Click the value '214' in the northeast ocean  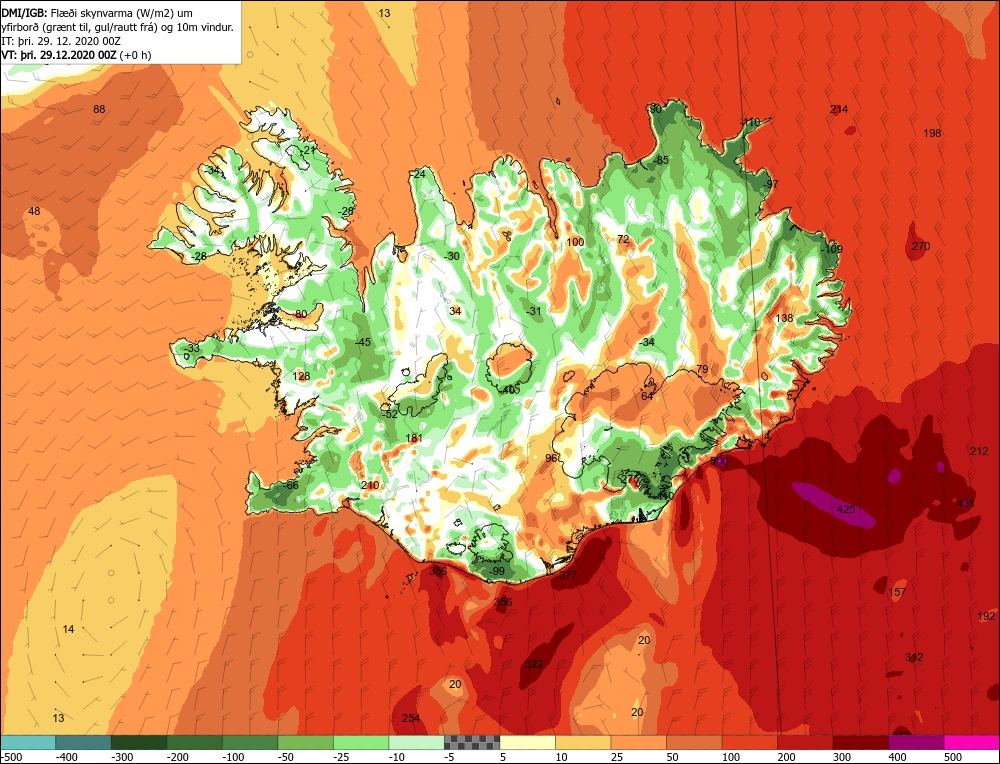(x=839, y=109)
